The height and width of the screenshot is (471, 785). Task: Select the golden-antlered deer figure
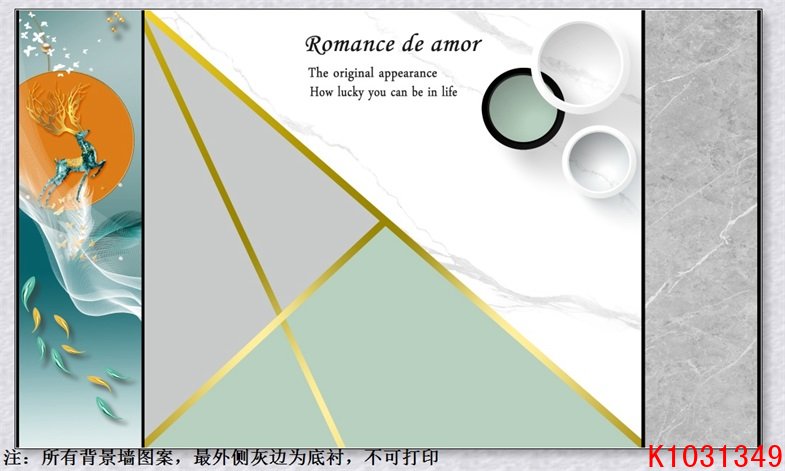65,143
